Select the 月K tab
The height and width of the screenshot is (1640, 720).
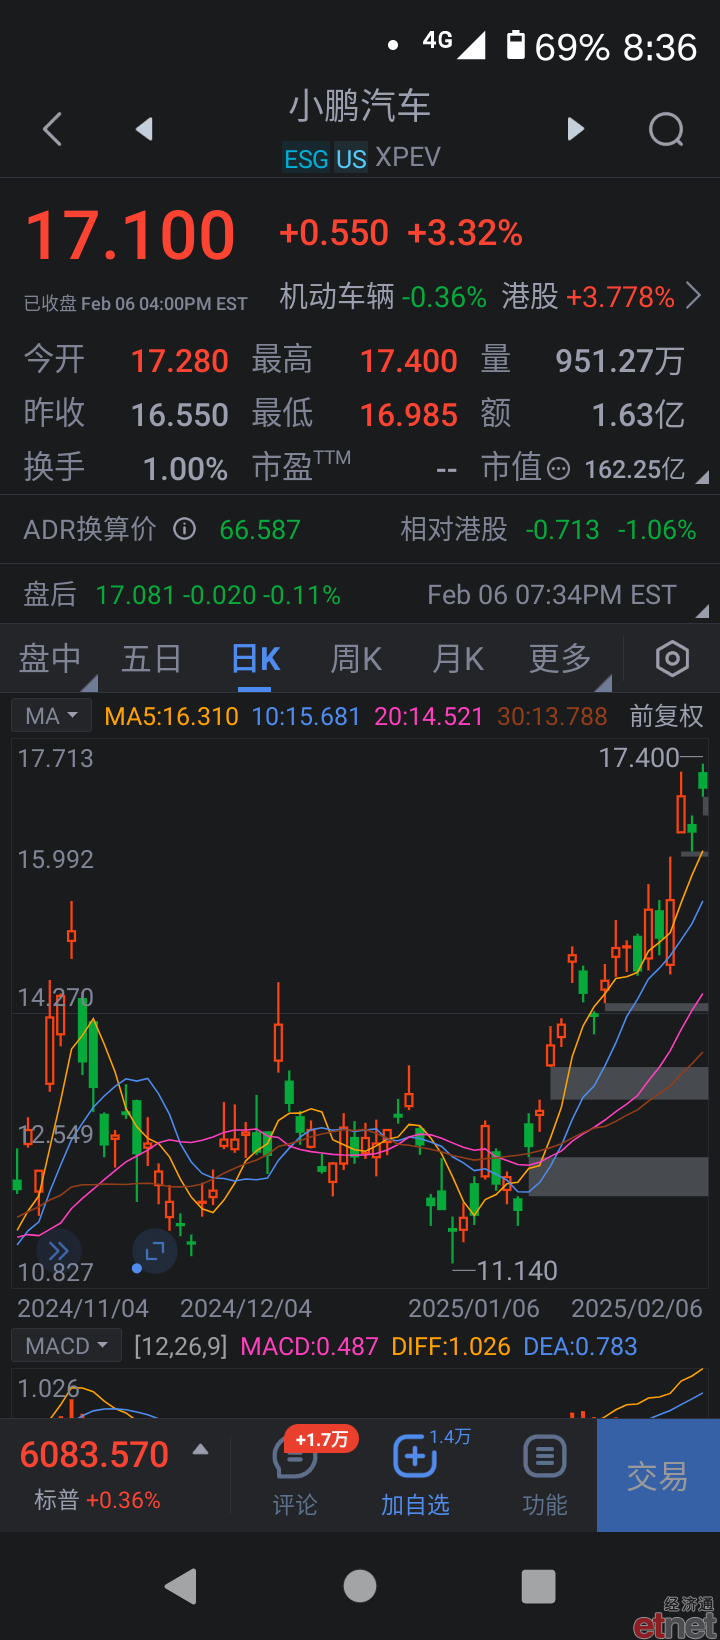click(458, 659)
